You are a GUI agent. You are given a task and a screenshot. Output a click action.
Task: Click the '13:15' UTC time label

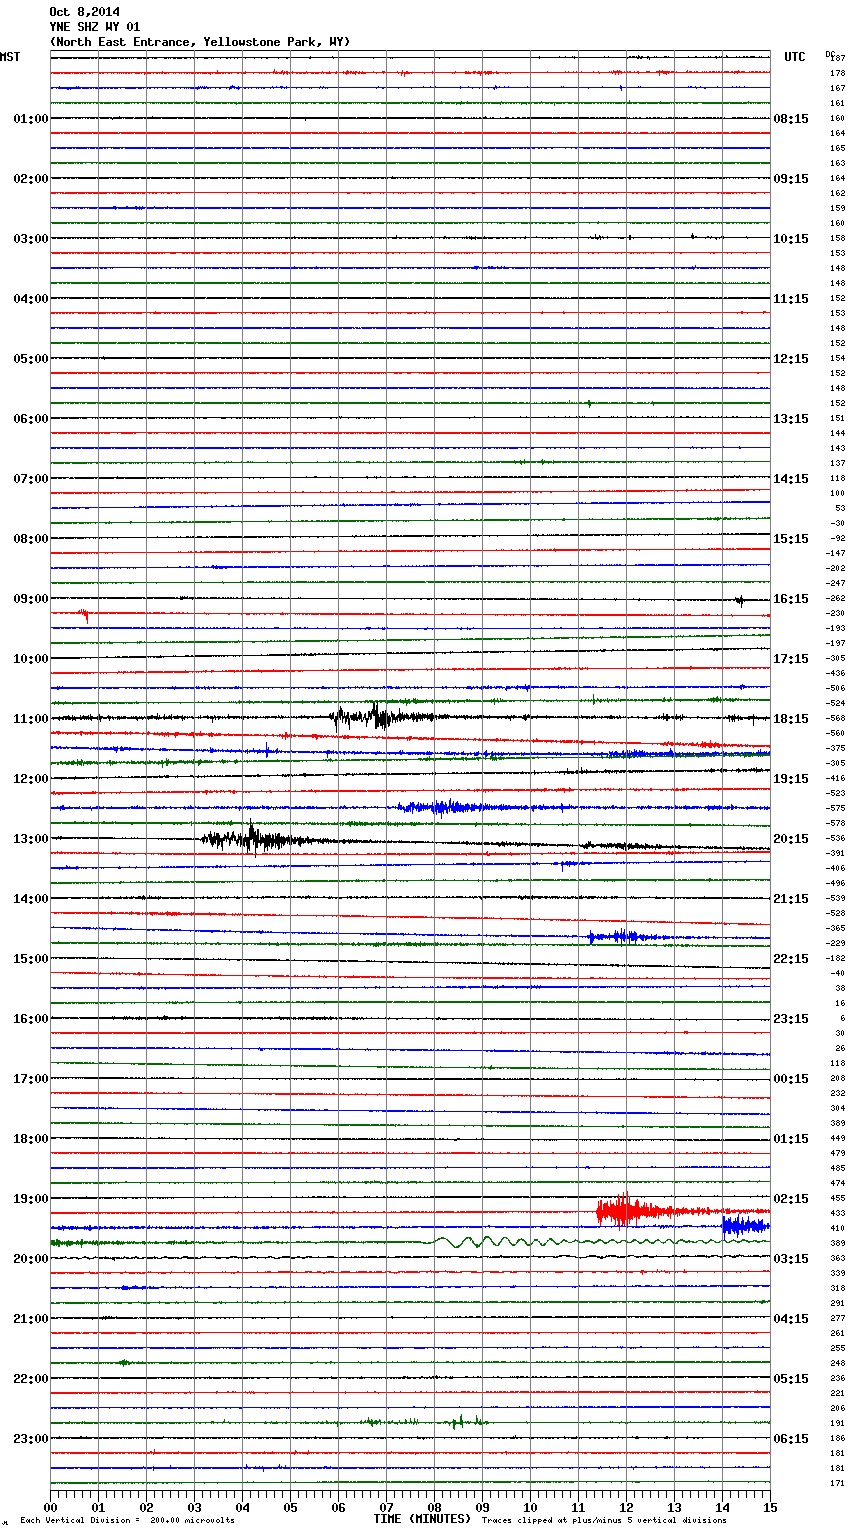tap(791, 419)
